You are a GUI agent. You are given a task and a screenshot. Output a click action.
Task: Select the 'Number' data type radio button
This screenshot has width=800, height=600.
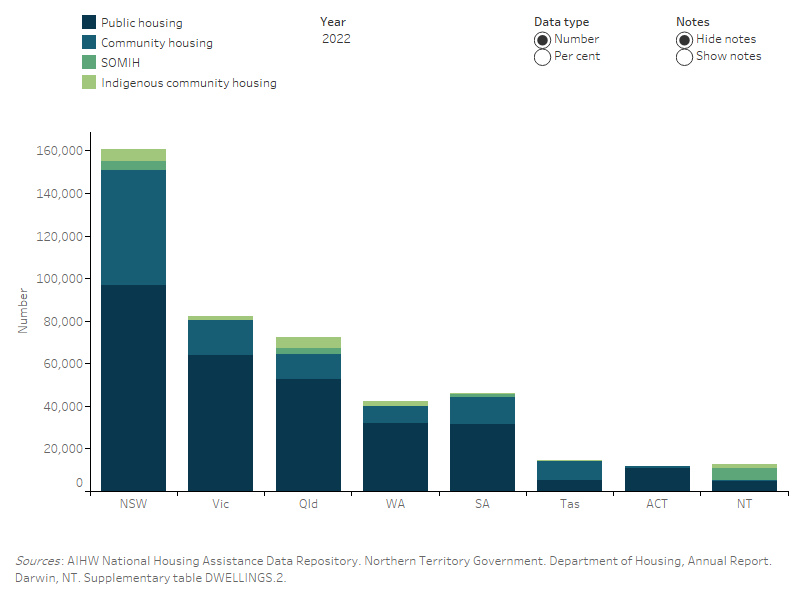[x=543, y=38]
